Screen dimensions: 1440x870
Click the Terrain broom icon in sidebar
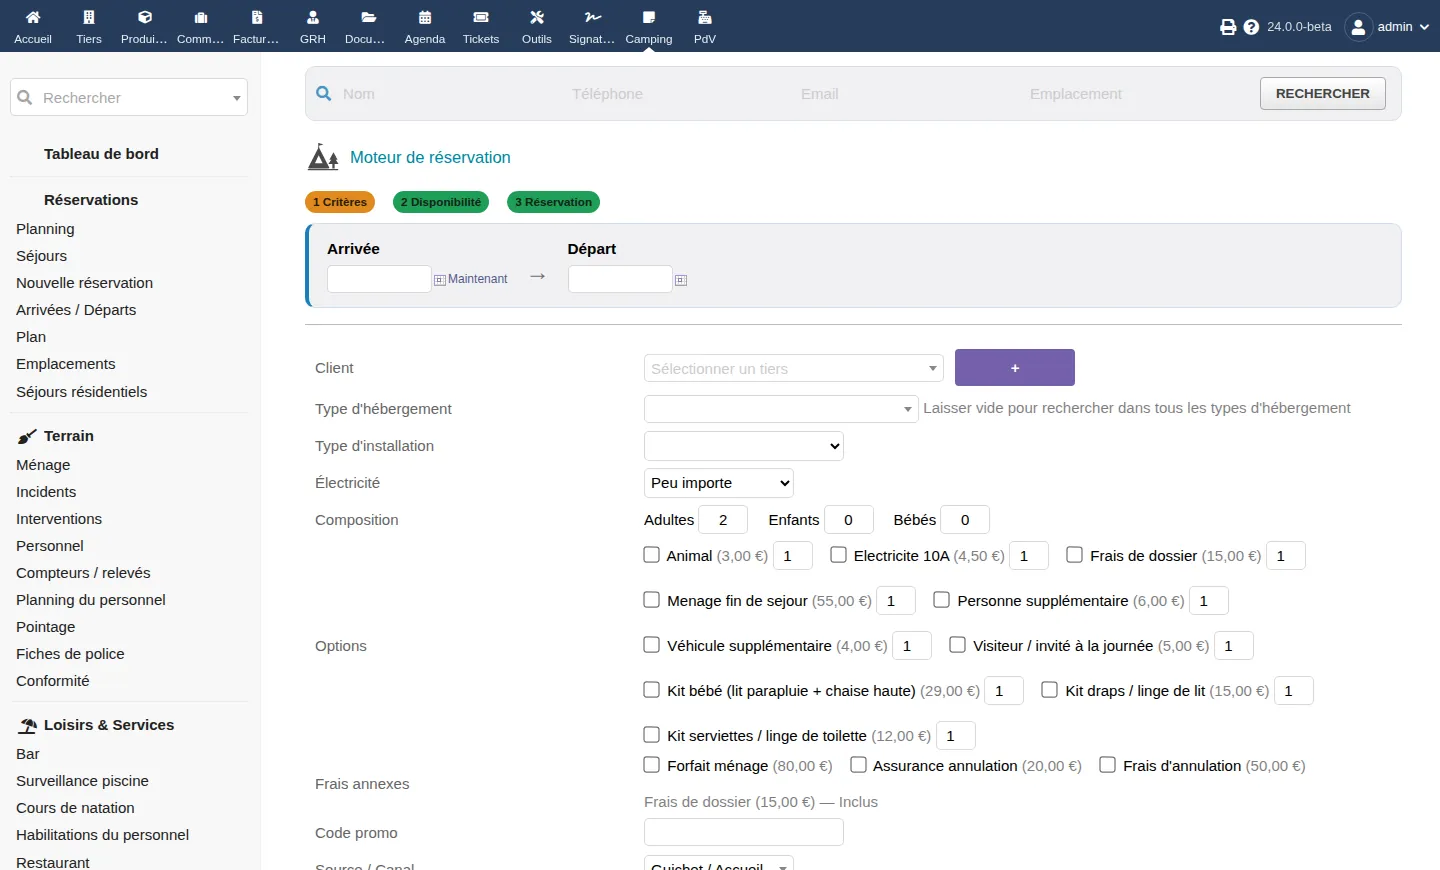pos(27,436)
